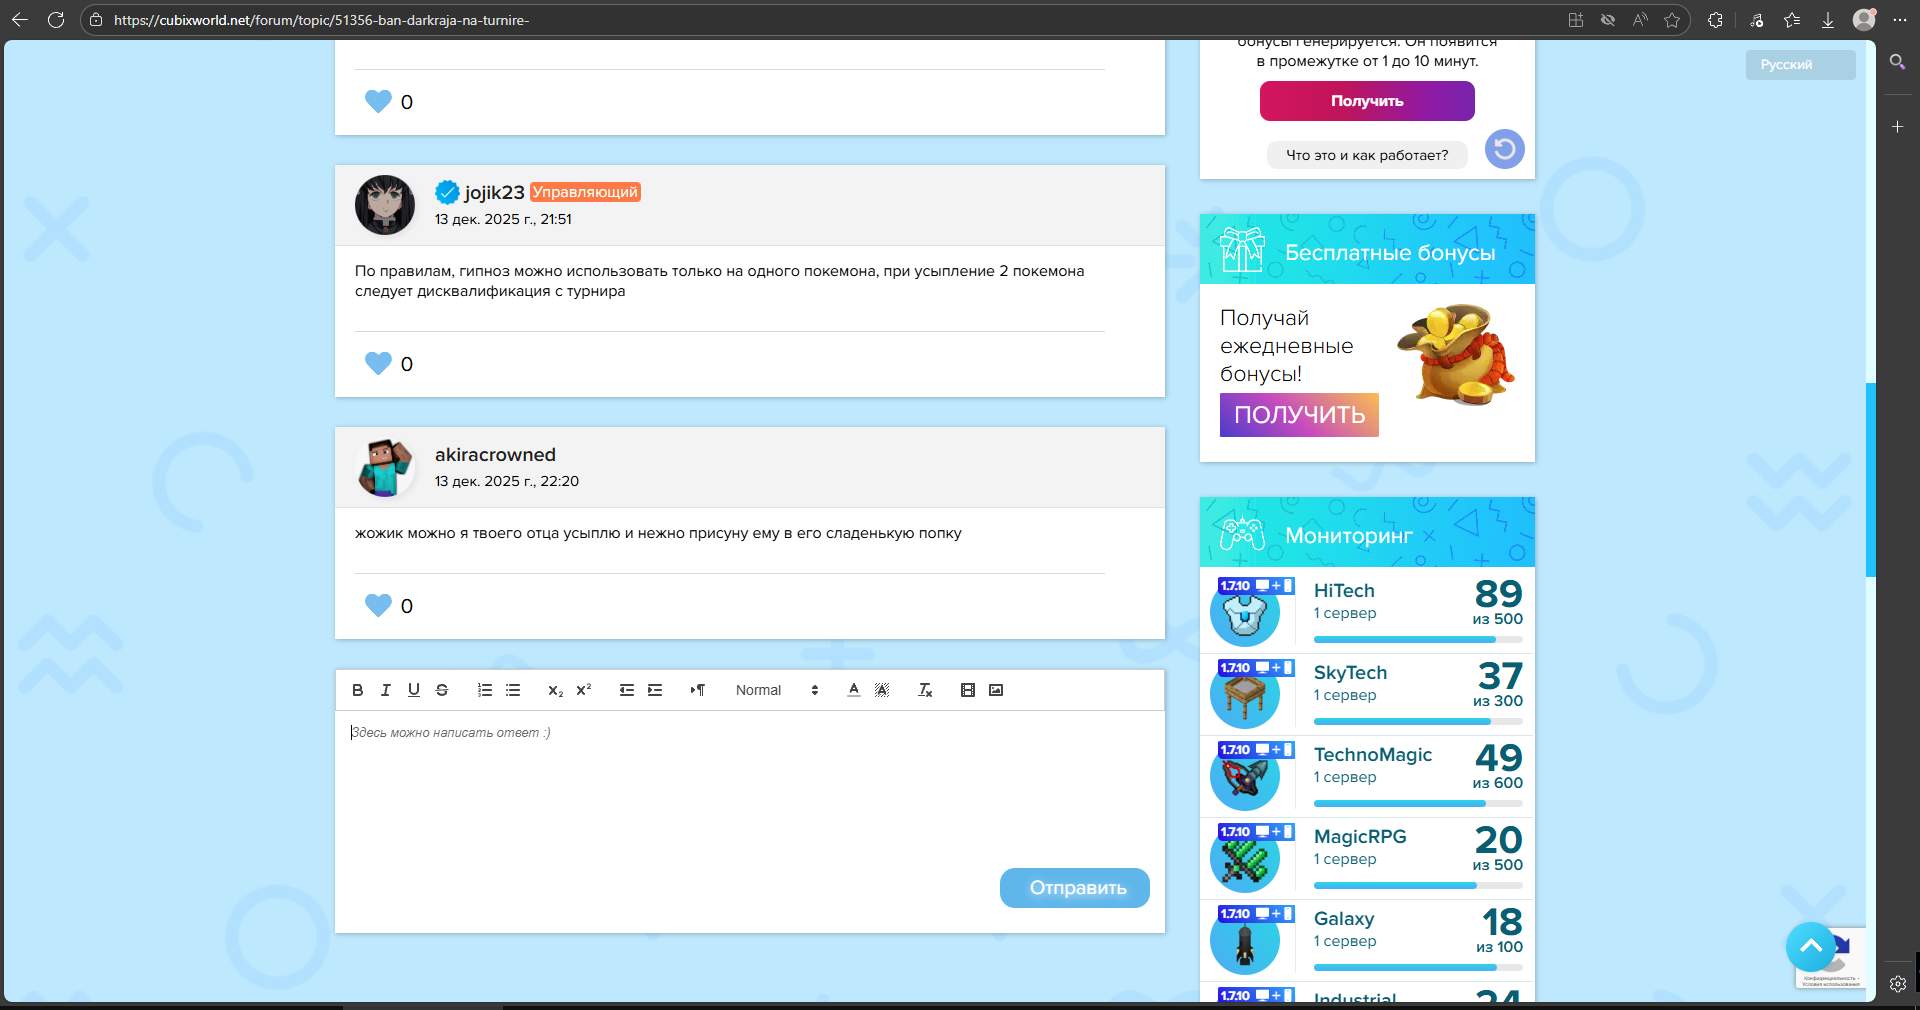Open the text color picker dropdown
Image resolution: width=1920 pixels, height=1010 pixels.
854,690
